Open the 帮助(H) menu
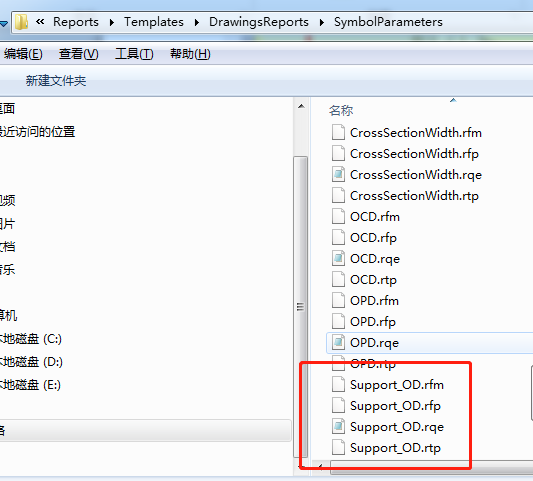Screen dimensions: 533x481 (x=190, y=54)
